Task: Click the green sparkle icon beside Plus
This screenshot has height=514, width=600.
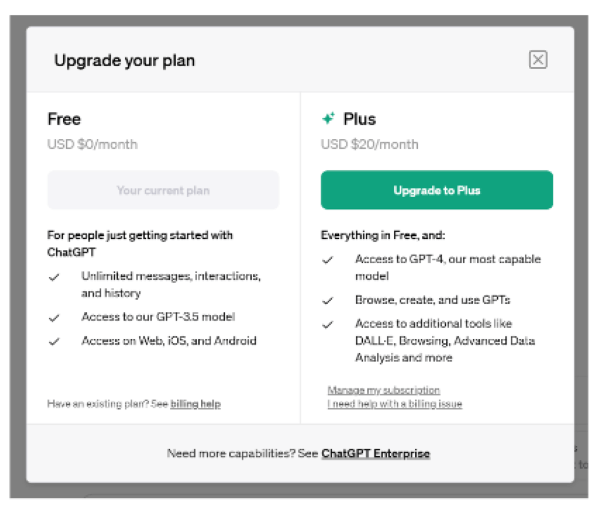Action: coord(328,118)
